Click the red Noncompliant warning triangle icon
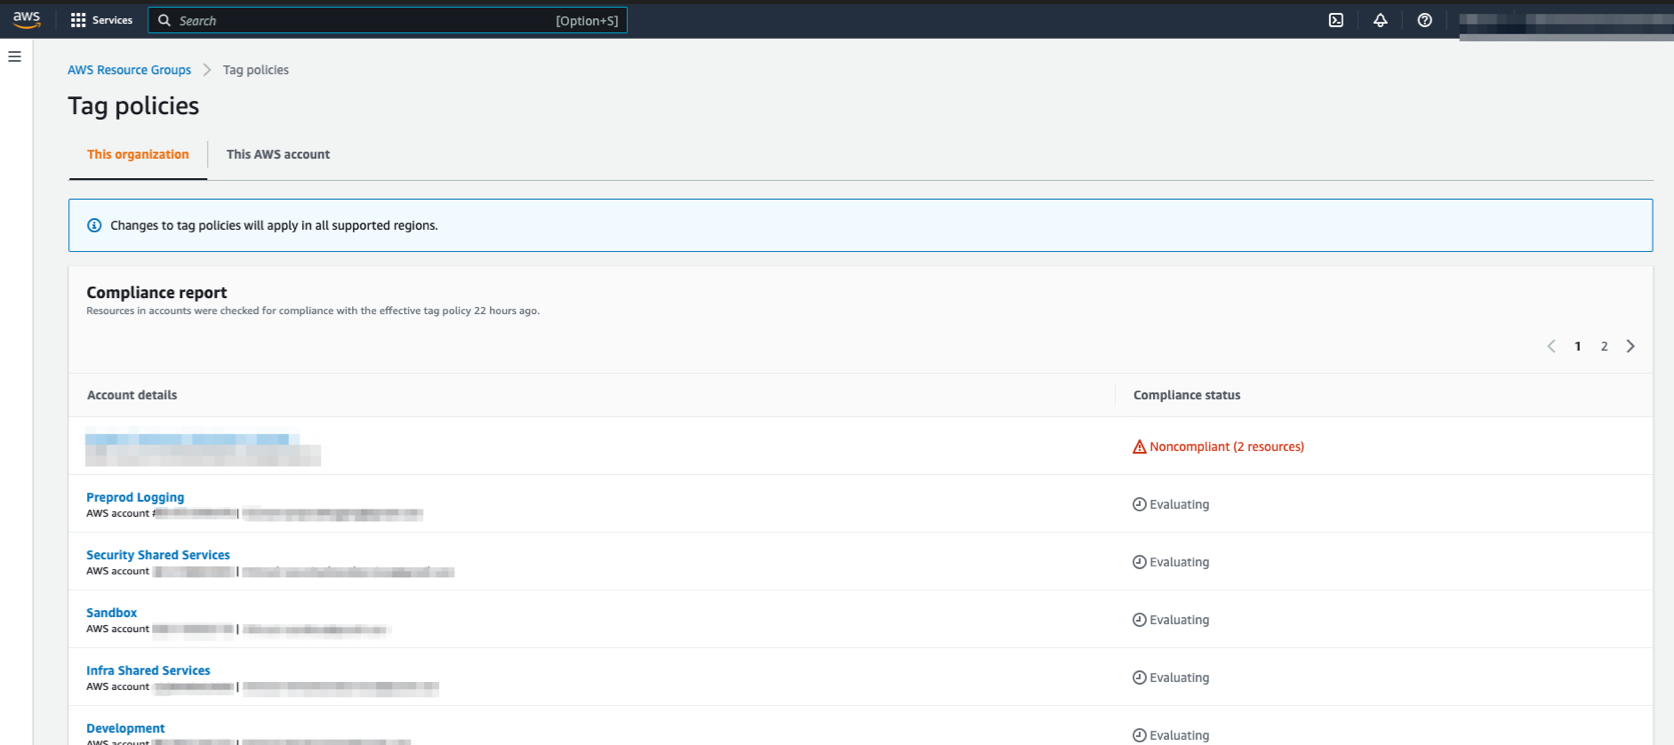Image resolution: width=1674 pixels, height=745 pixels. click(x=1139, y=447)
